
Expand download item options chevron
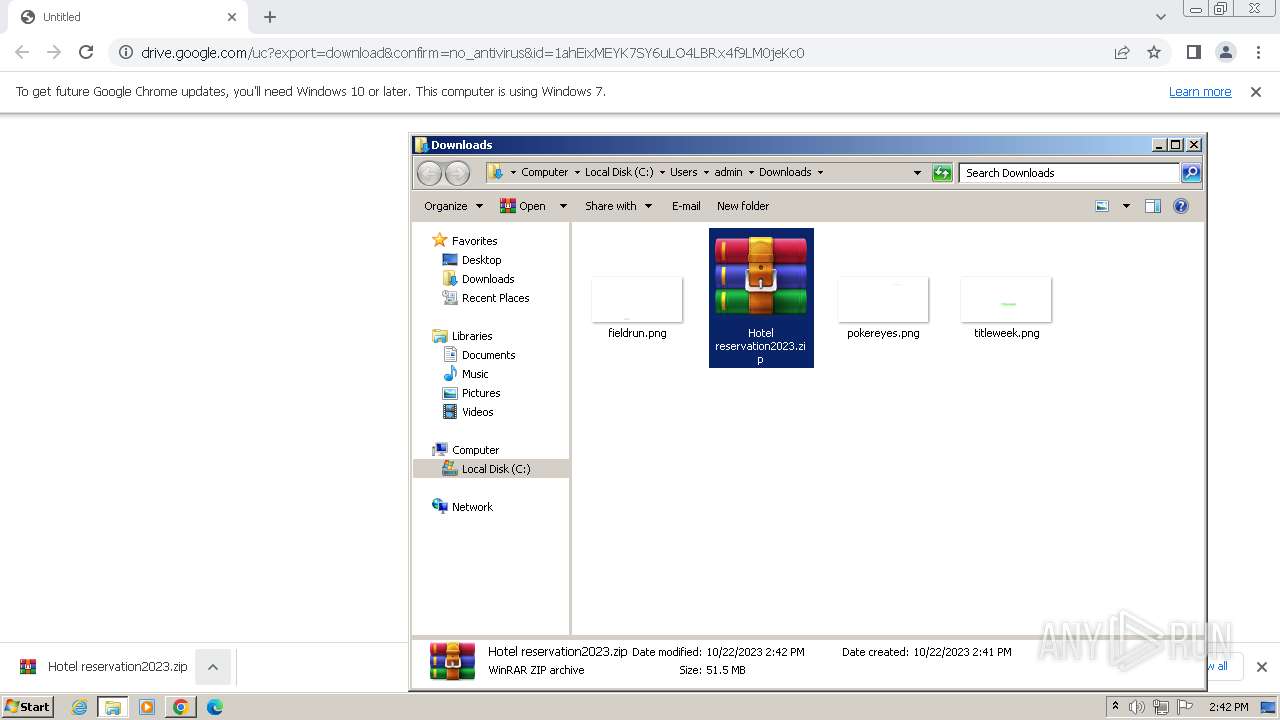pyautogui.click(x=212, y=667)
